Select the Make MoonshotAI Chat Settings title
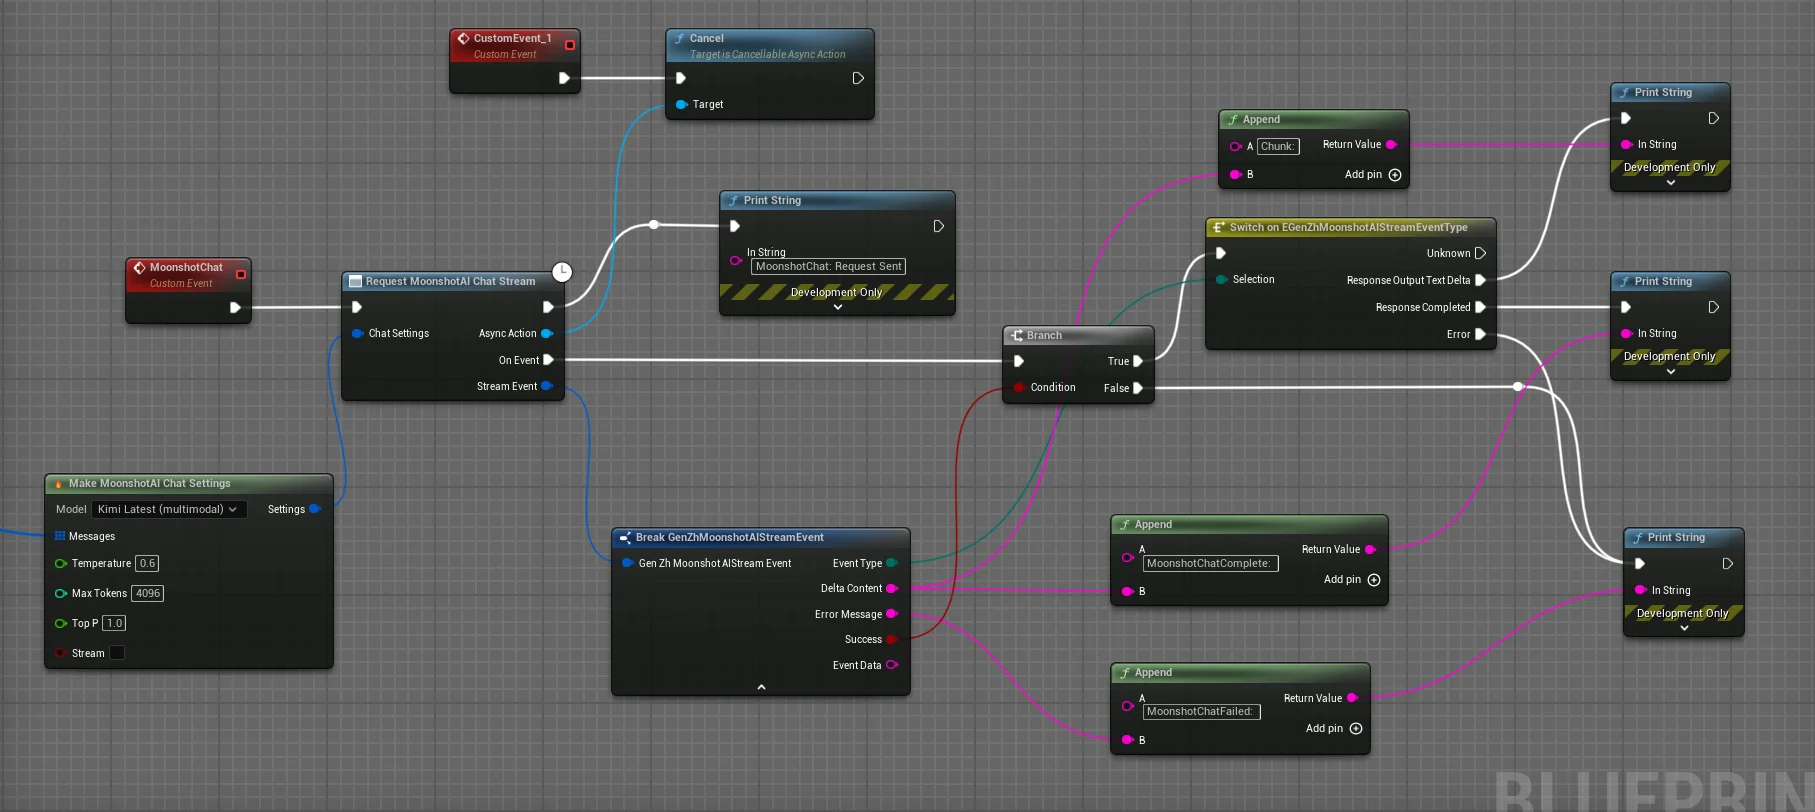The image size is (1815, 812). (149, 483)
